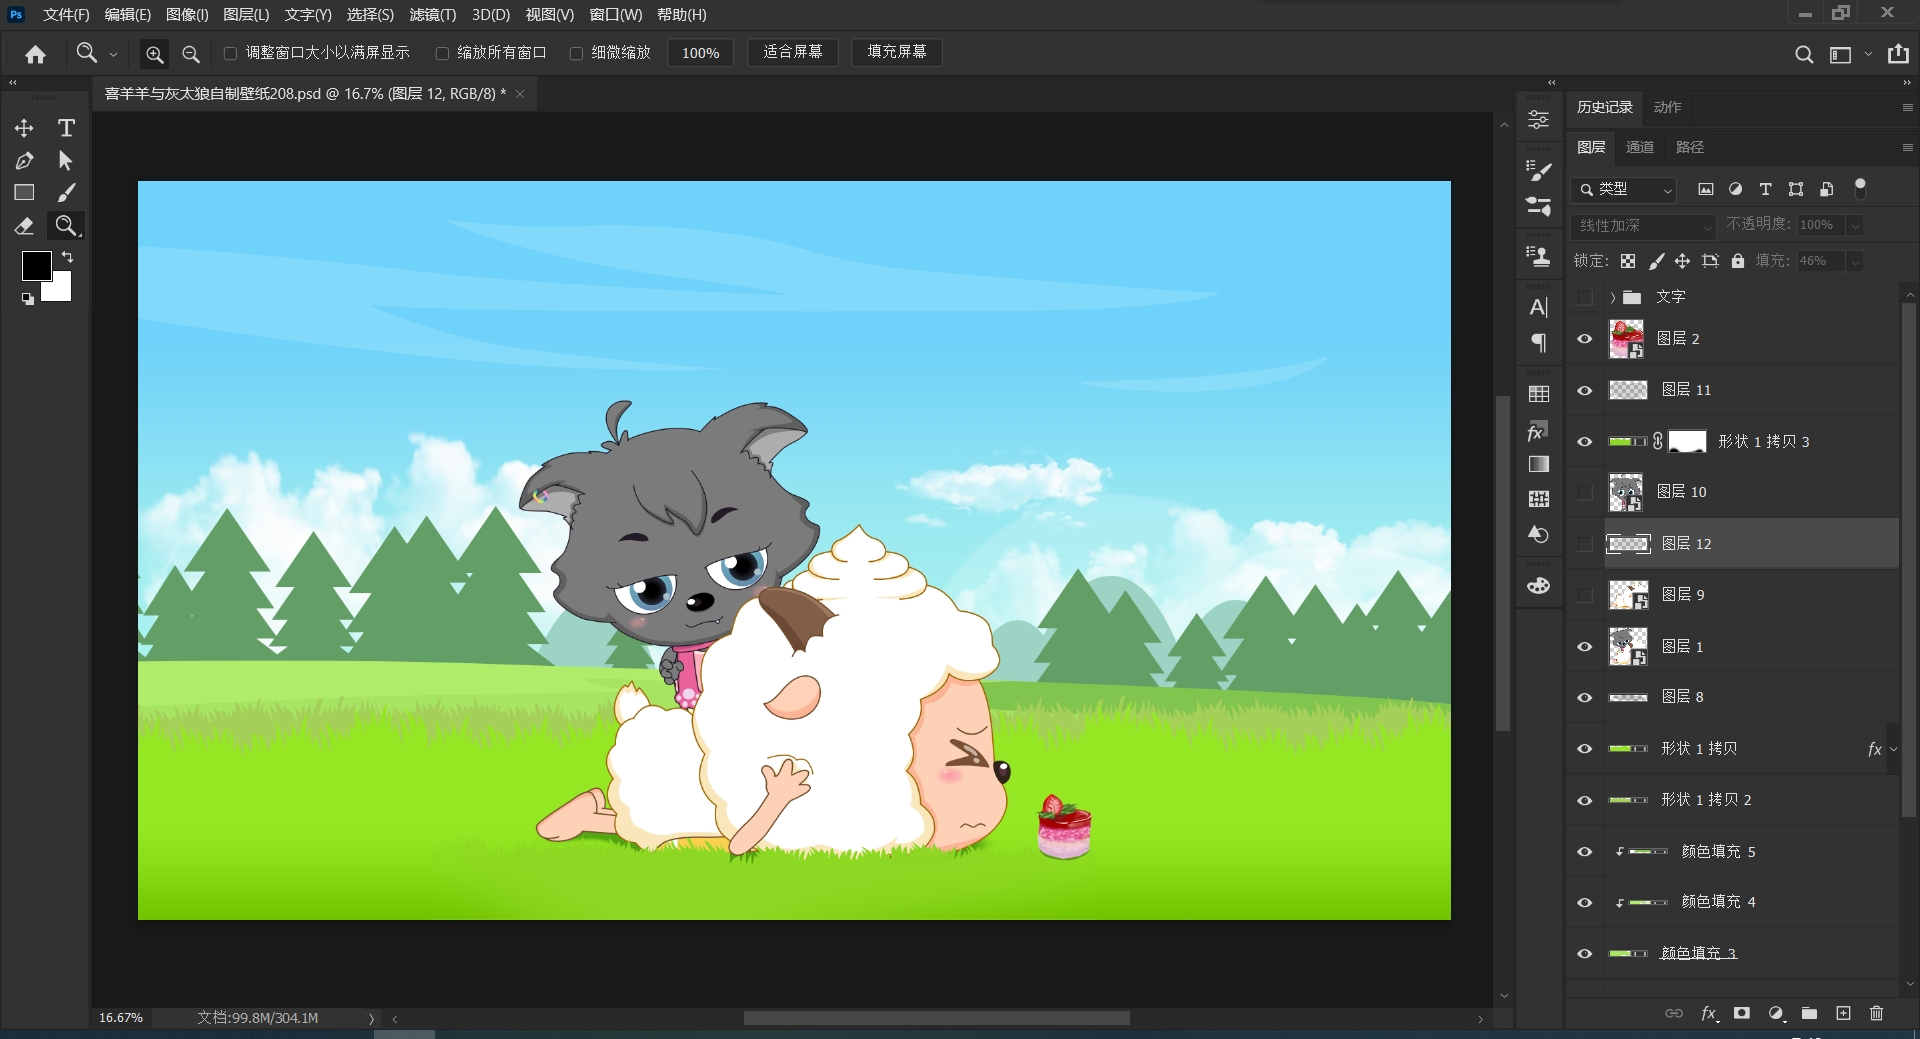
Task: Hide layer 图层 1
Action: click(x=1584, y=646)
